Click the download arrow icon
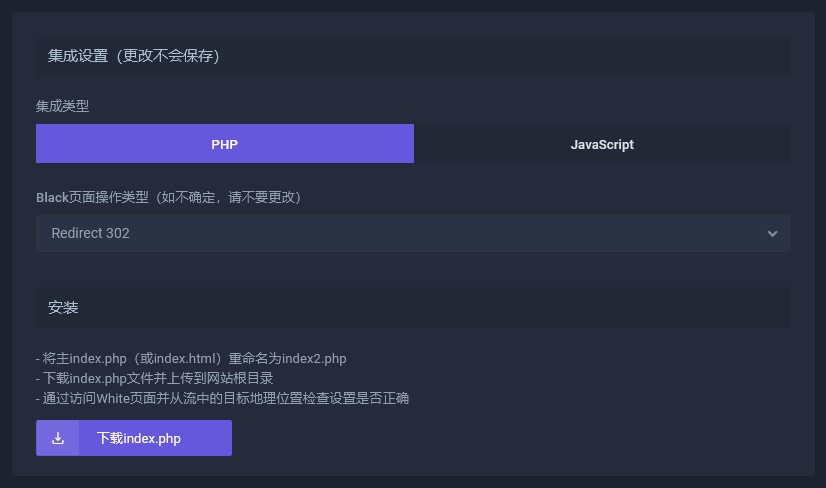826x488 pixels. pyautogui.click(x=58, y=438)
